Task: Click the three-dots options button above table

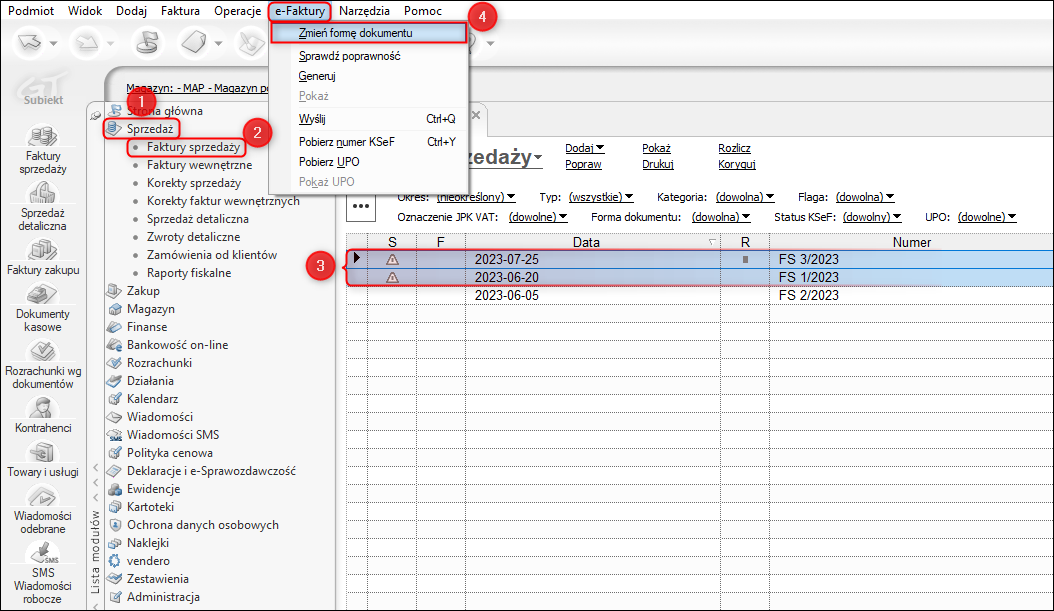Action: [x=360, y=206]
